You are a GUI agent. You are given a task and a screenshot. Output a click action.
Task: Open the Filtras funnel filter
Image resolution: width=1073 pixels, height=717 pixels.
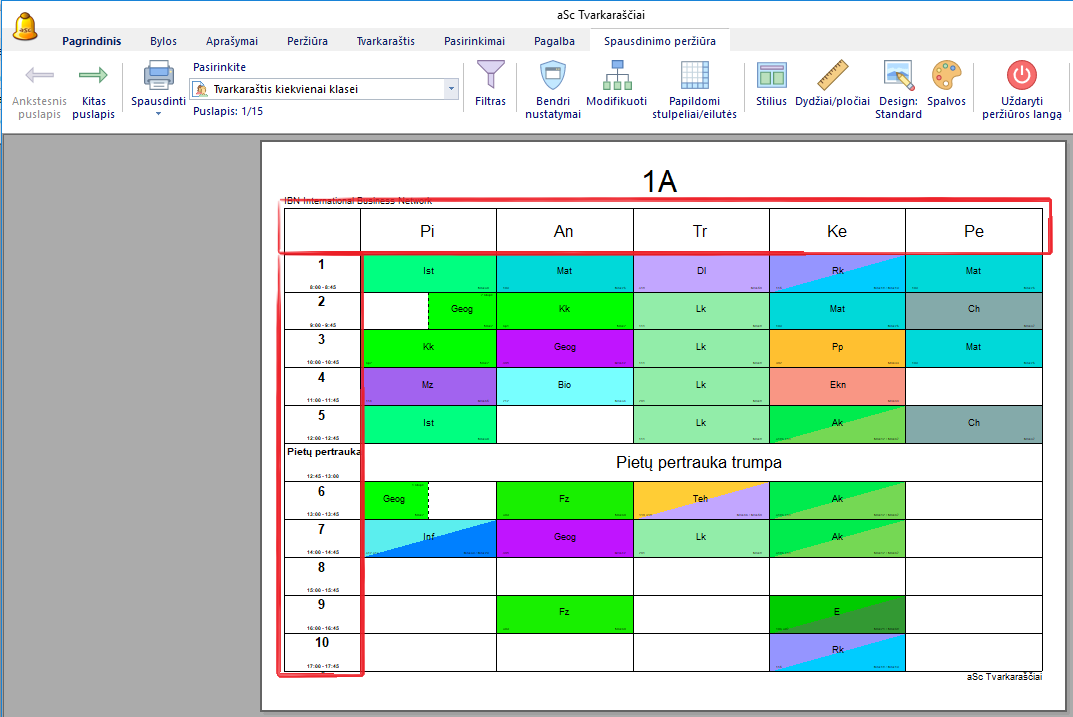pos(490,76)
